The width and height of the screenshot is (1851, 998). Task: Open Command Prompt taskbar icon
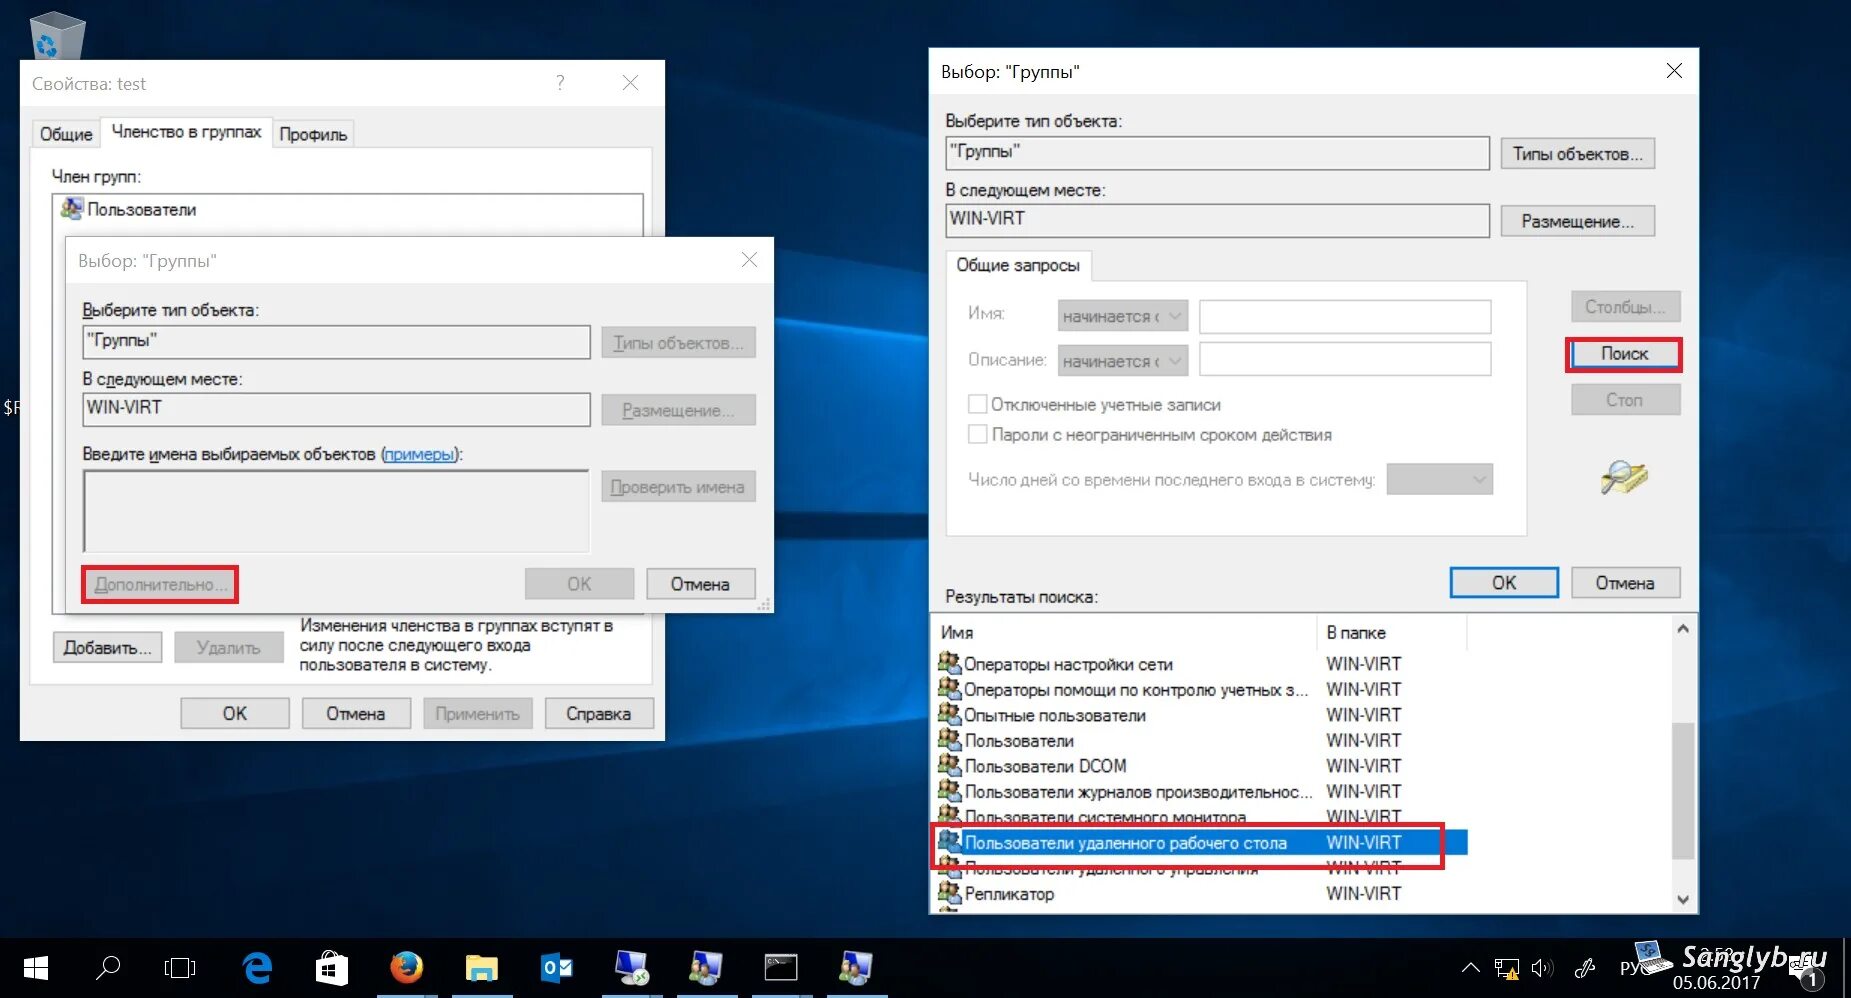pos(781,968)
